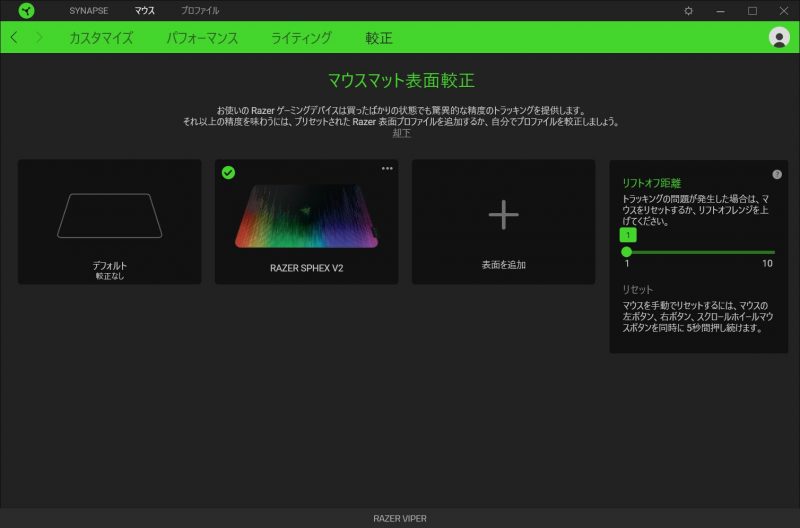
Task: Click the 表面を追加 label
Action: [504, 265]
